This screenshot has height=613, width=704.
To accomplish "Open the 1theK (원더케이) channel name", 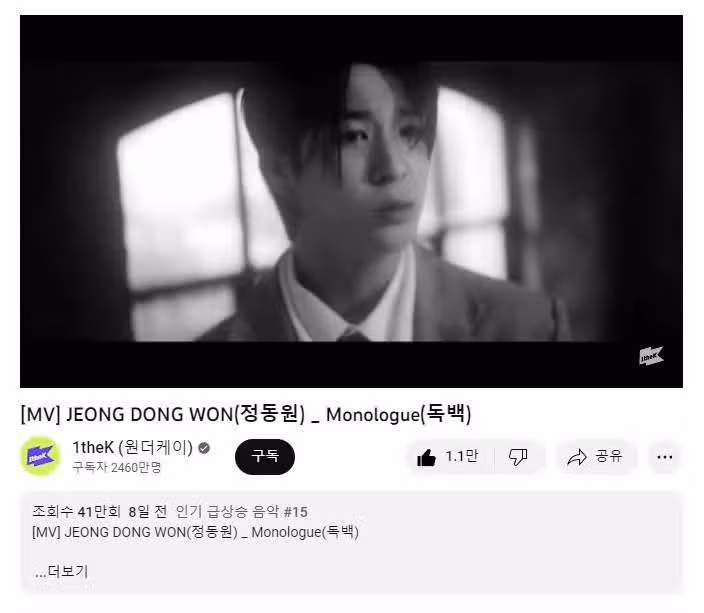I will pyautogui.click(x=132, y=448).
